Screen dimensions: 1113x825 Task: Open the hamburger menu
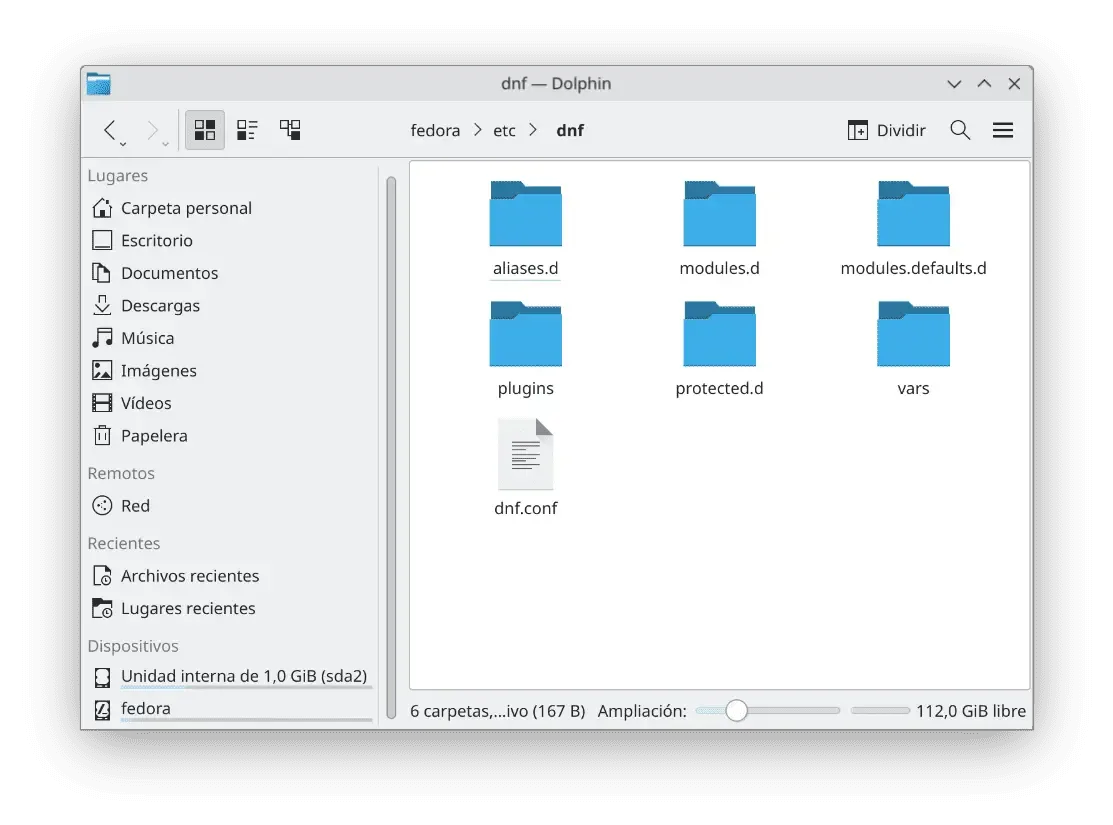1002,130
